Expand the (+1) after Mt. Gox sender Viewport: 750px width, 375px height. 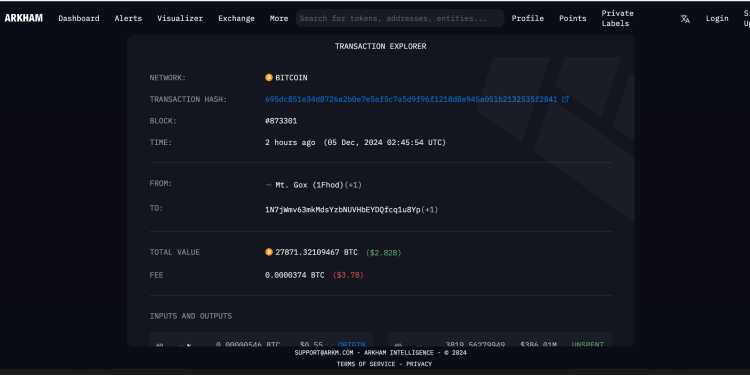353,185
